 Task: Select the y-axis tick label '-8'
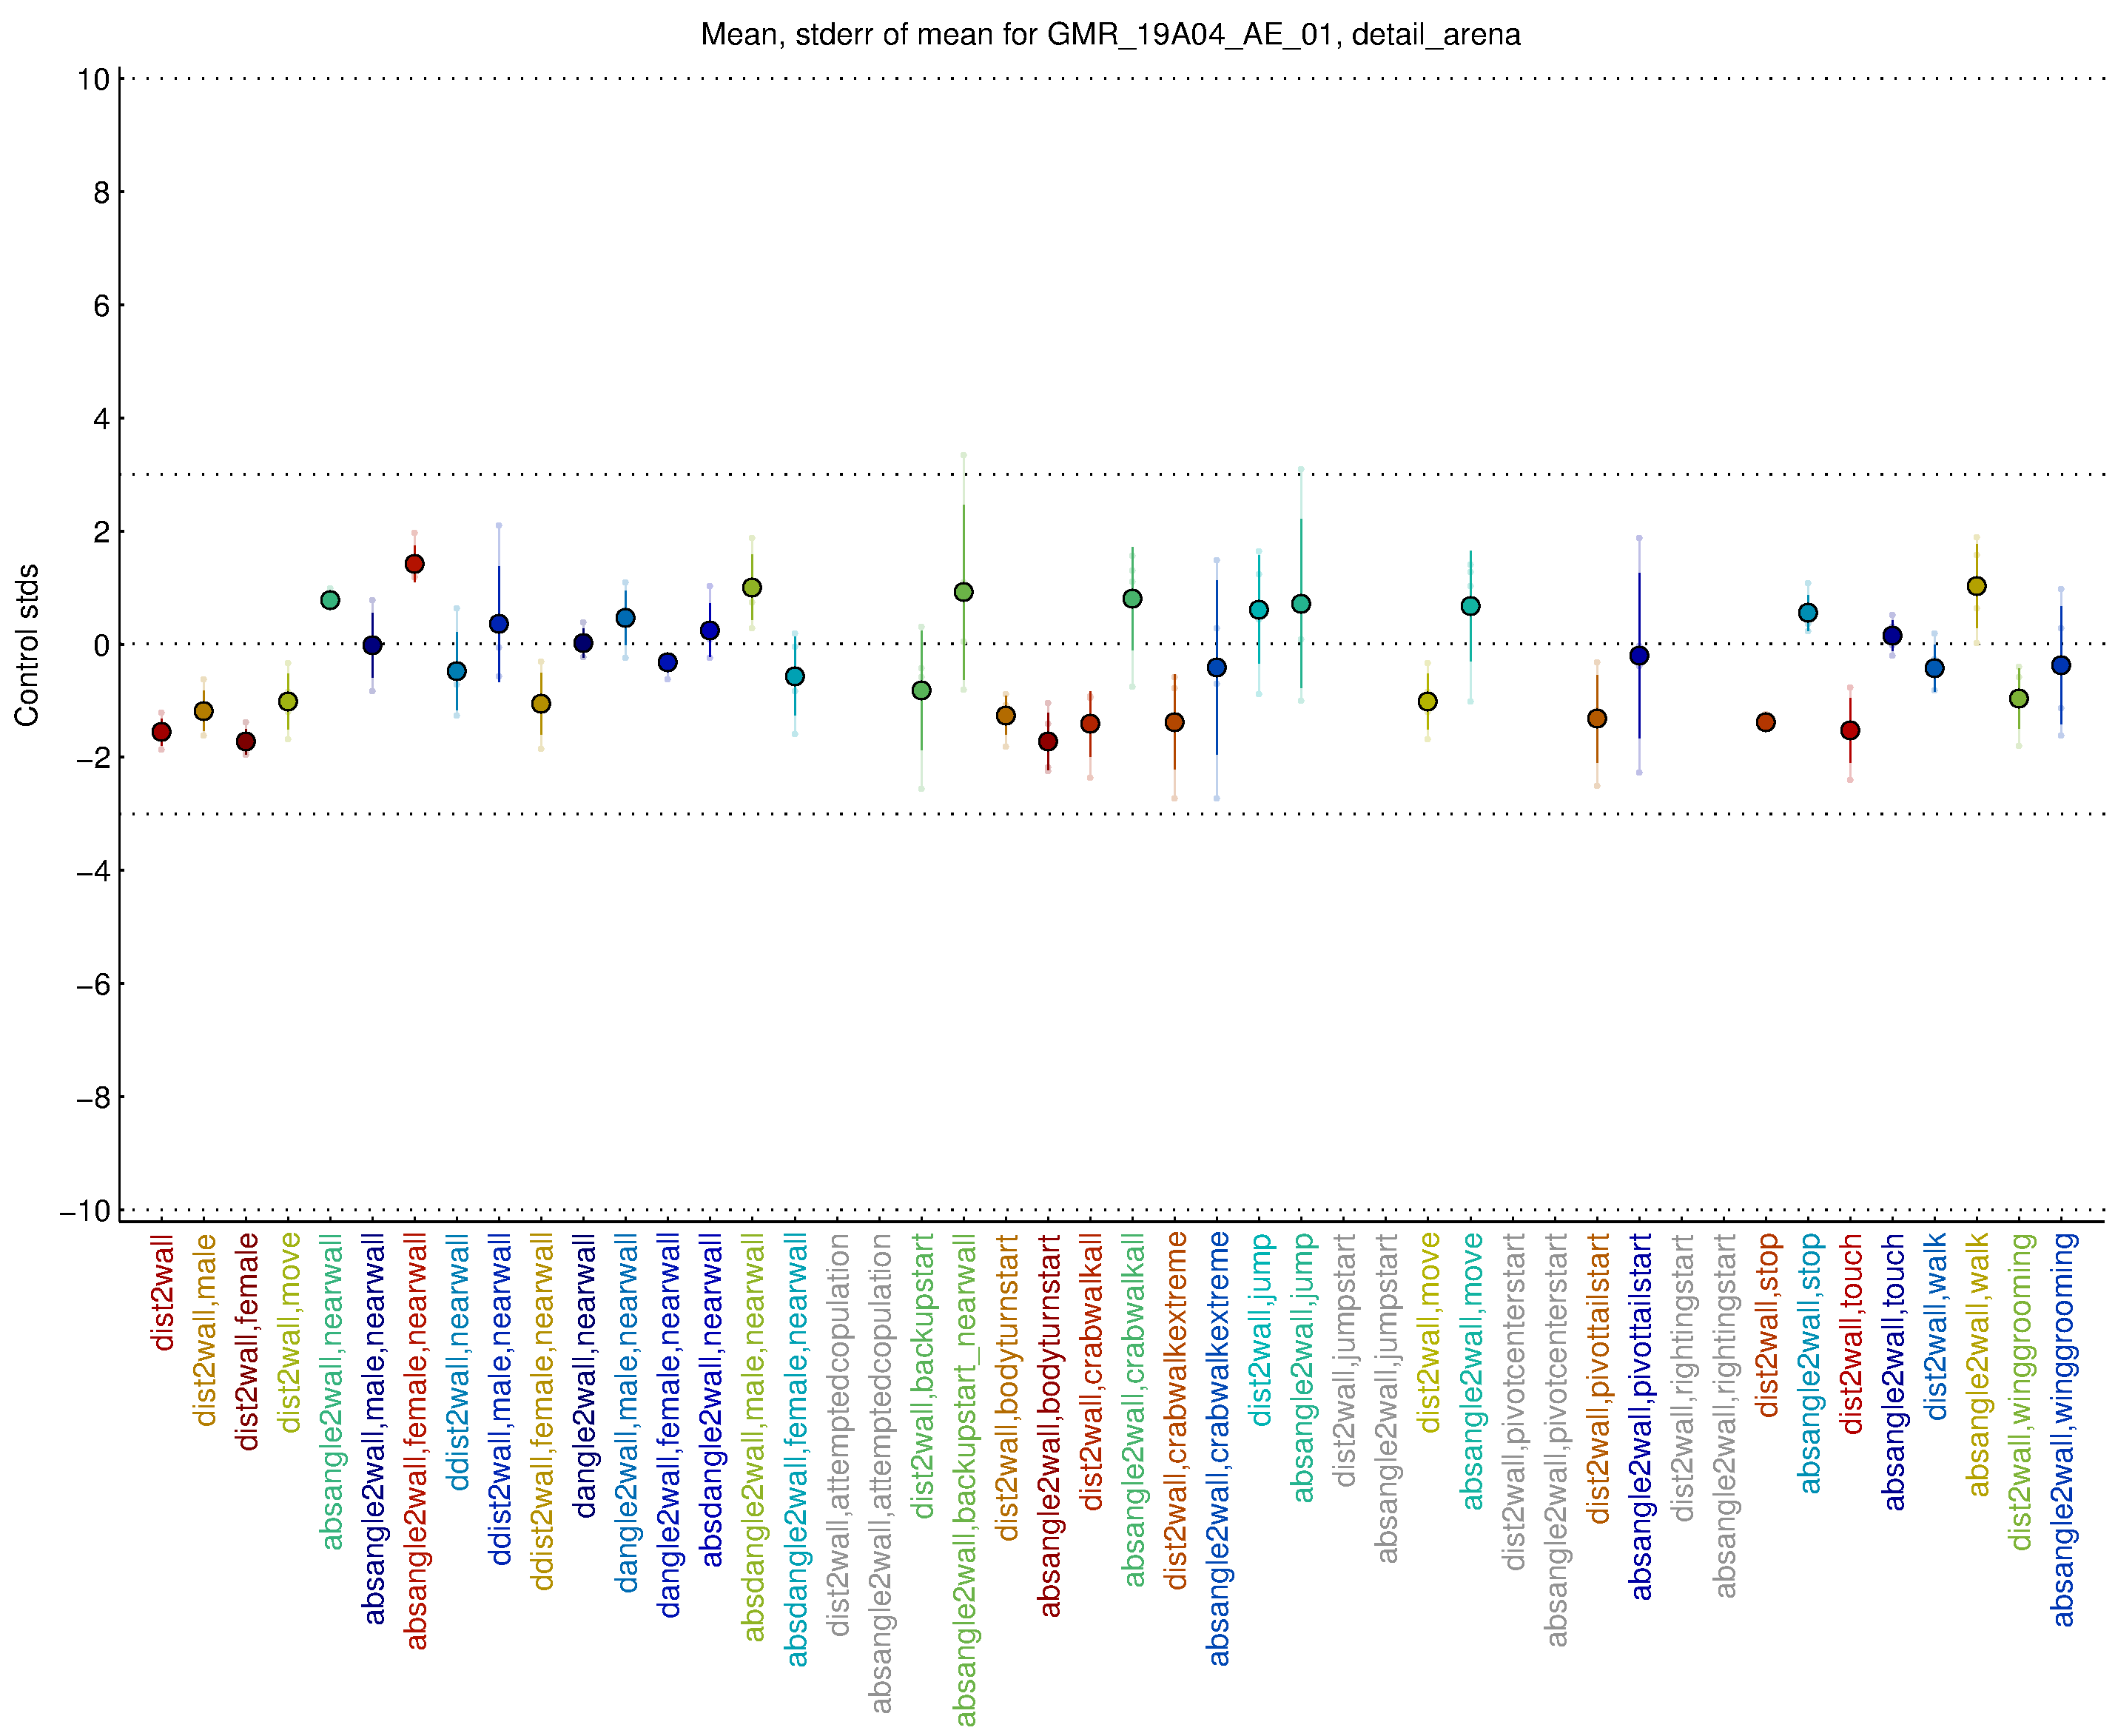coord(94,1098)
